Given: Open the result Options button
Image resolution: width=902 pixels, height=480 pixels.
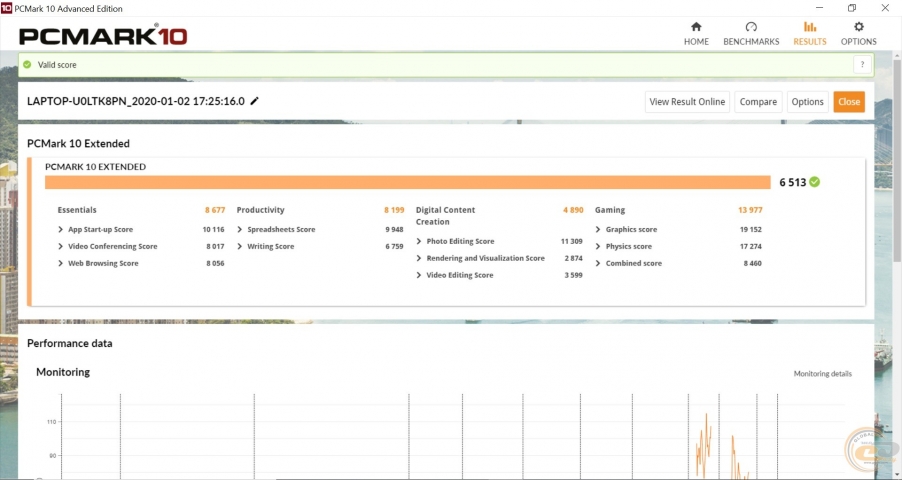Looking at the screenshot, I should (x=807, y=102).
